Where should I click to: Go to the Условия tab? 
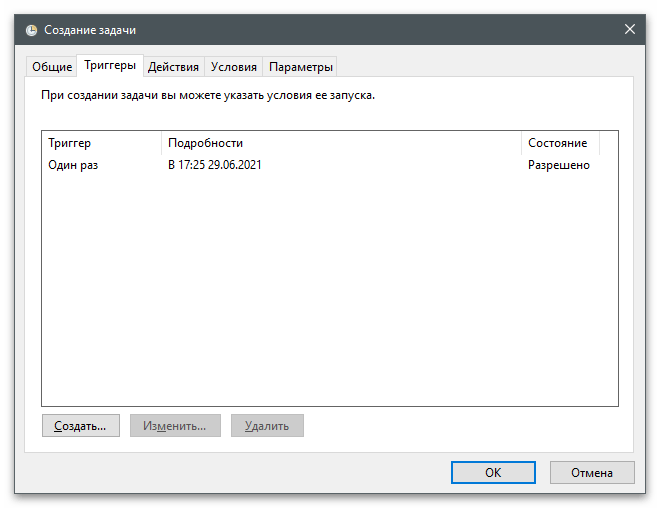[x=234, y=67]
